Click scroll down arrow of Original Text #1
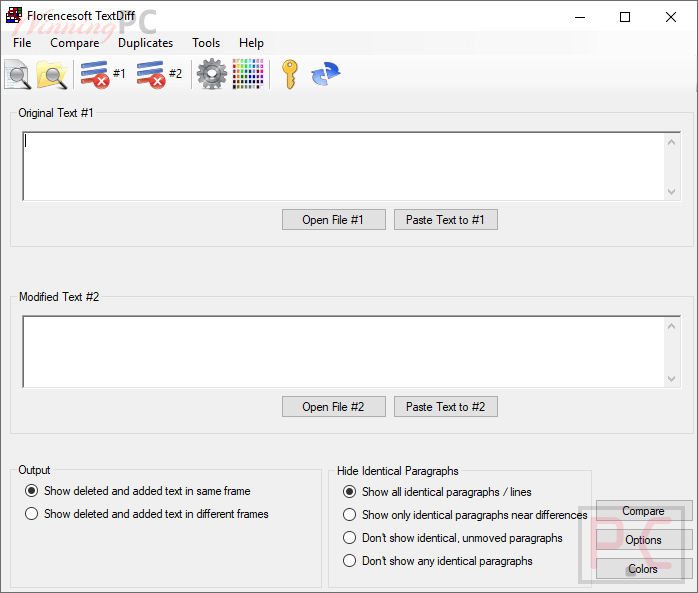The image size is (698, 593). pos(672,192)
